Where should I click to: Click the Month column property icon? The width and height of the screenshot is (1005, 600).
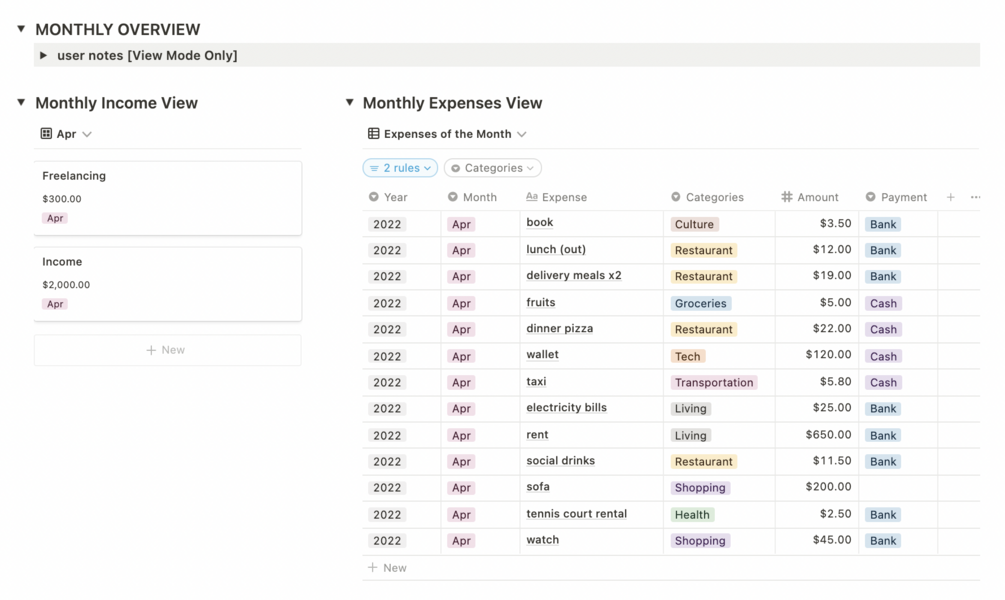(453, 197)
